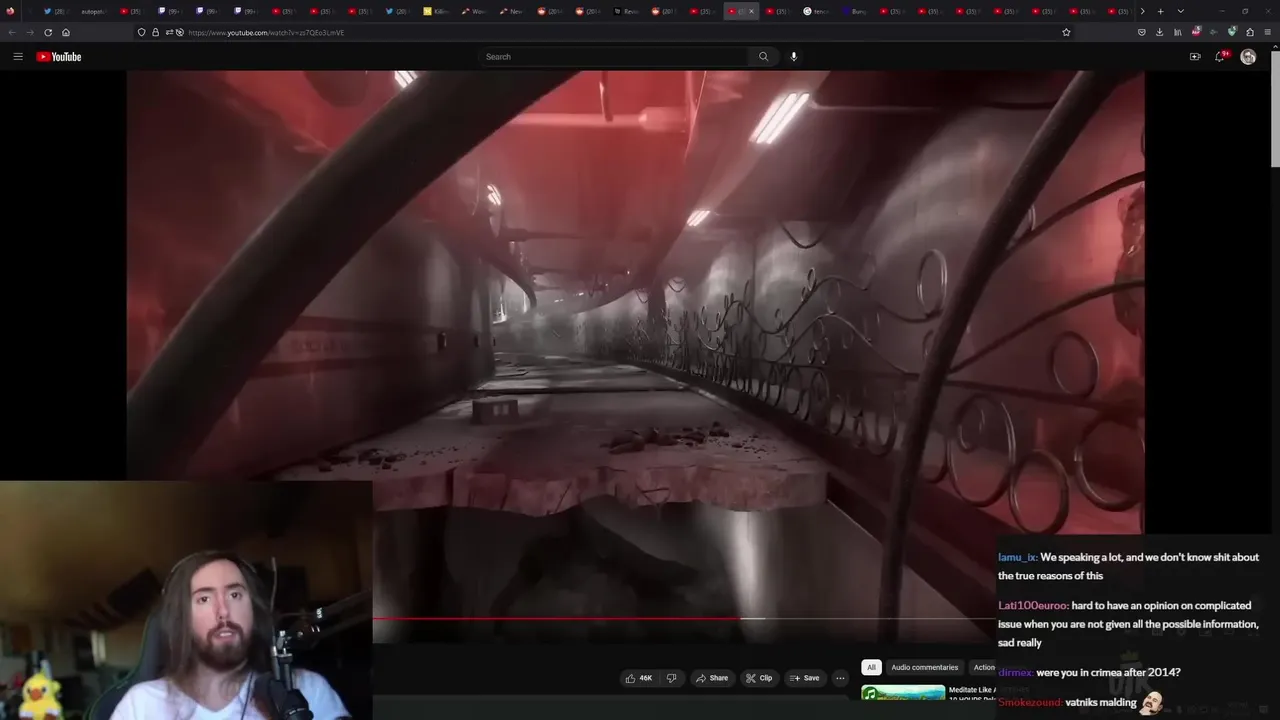The height and width of the screenshot is (720, 1280).
Task: Open the Create video camera icon
Action: coord(1195,57)
